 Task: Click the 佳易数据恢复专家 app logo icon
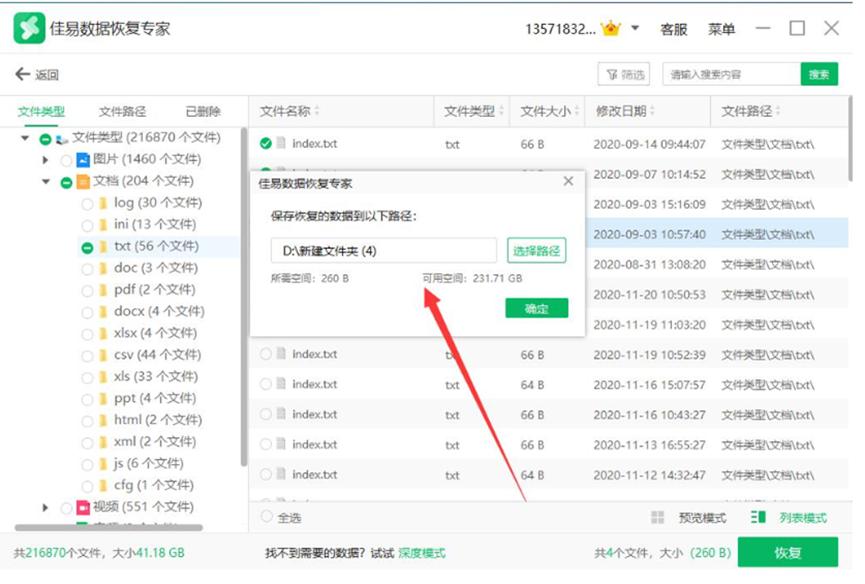[28, 28]
